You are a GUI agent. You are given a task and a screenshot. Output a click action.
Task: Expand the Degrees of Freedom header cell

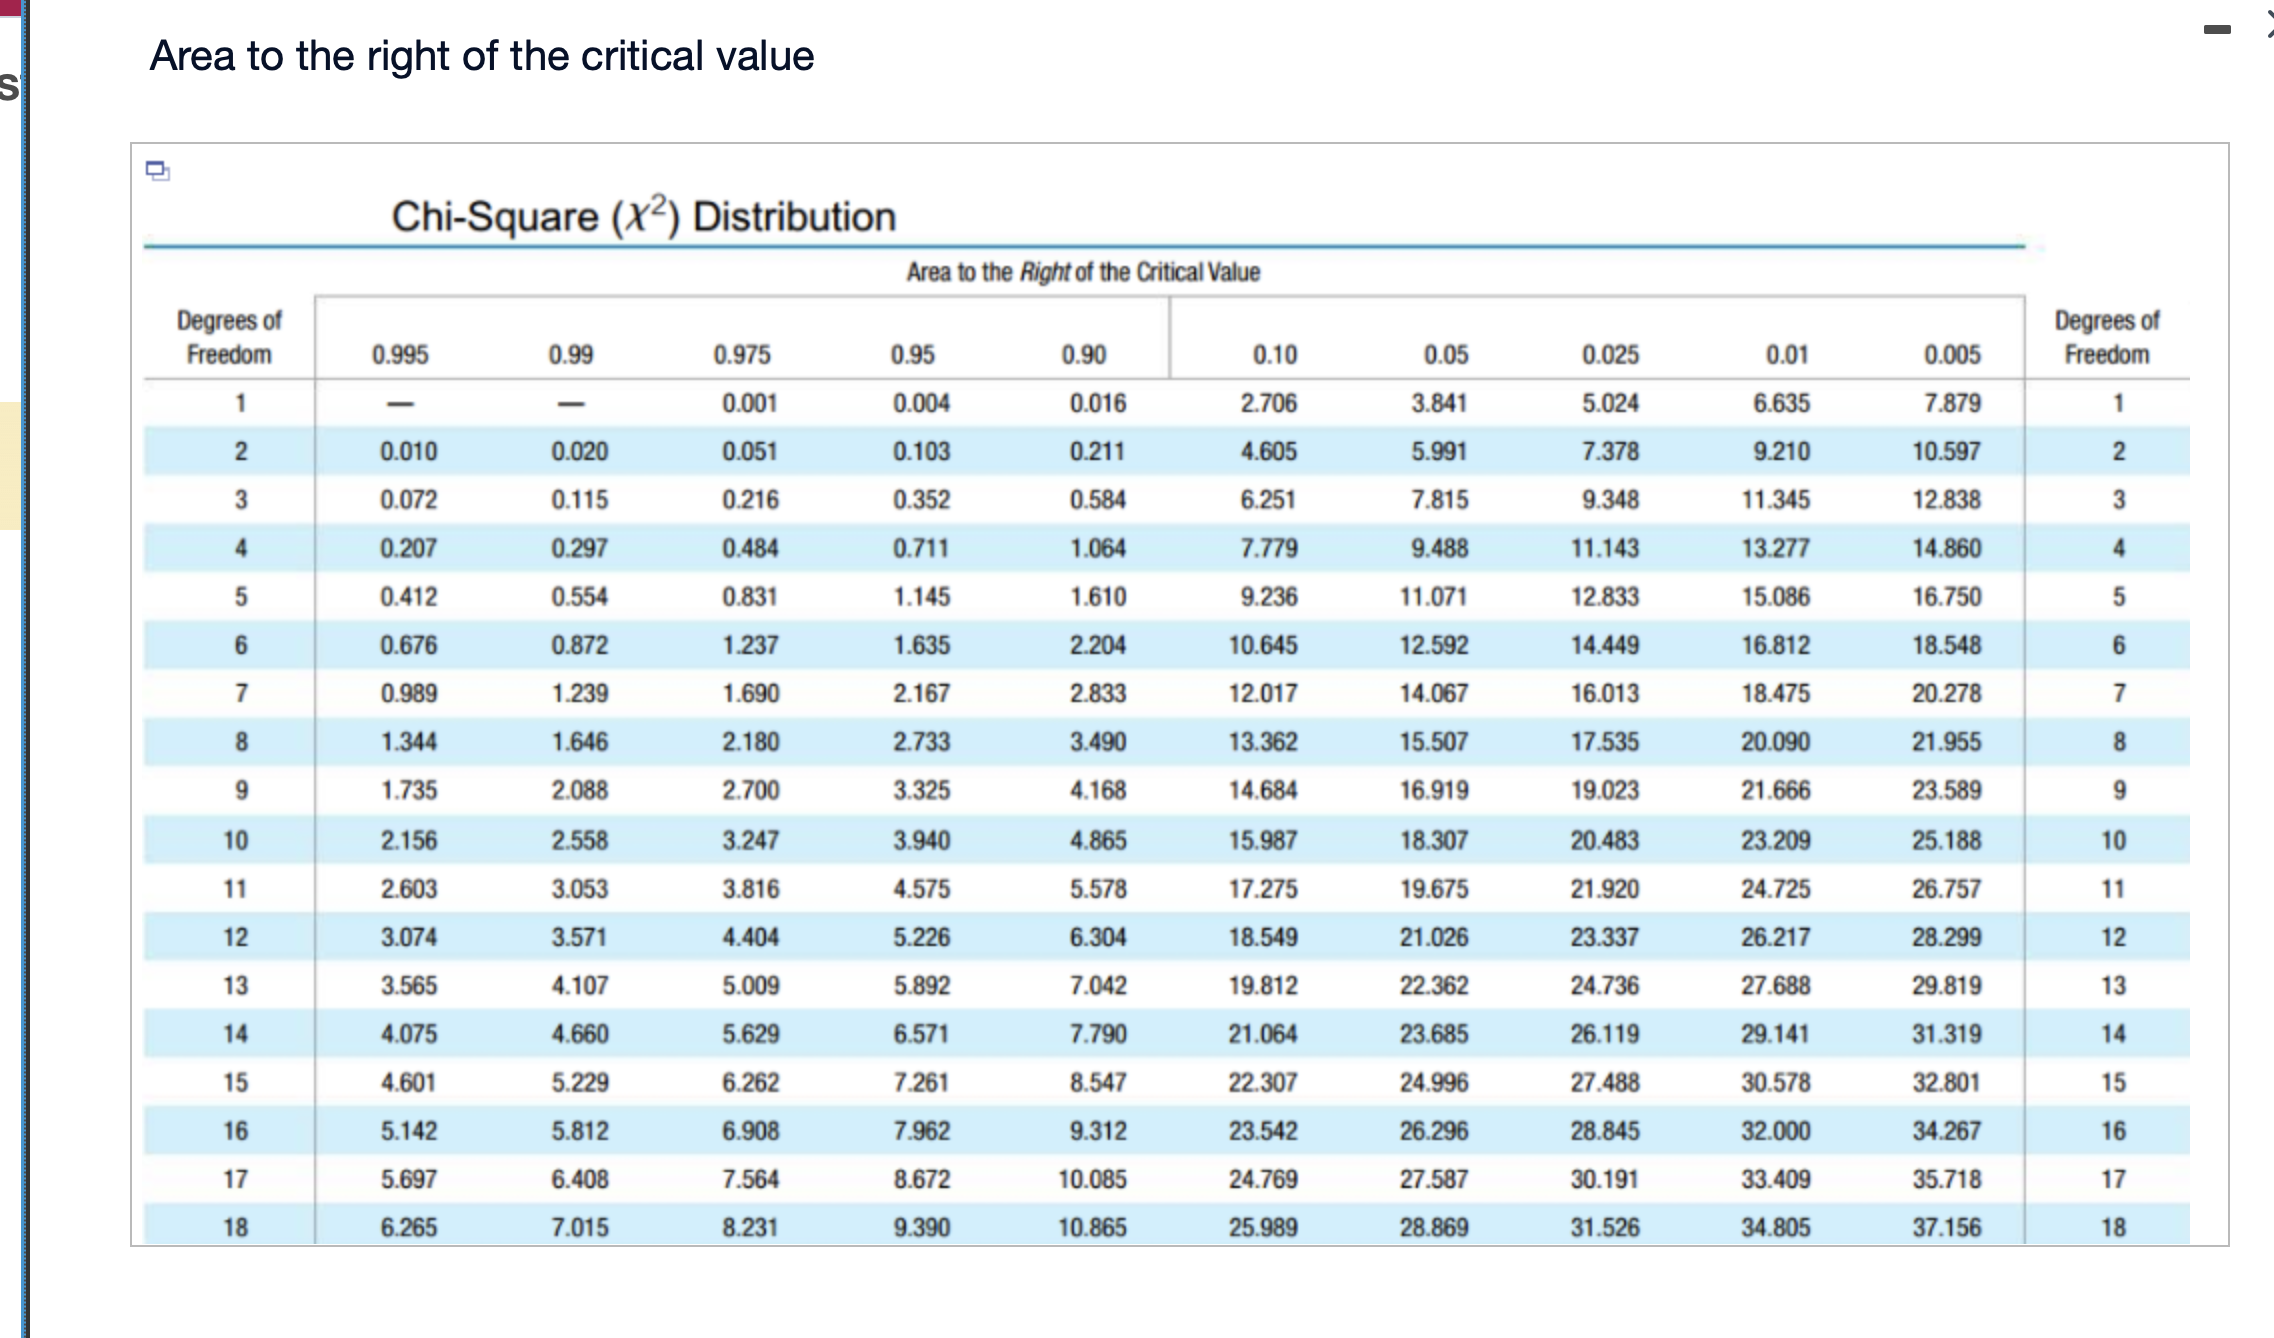229,337
